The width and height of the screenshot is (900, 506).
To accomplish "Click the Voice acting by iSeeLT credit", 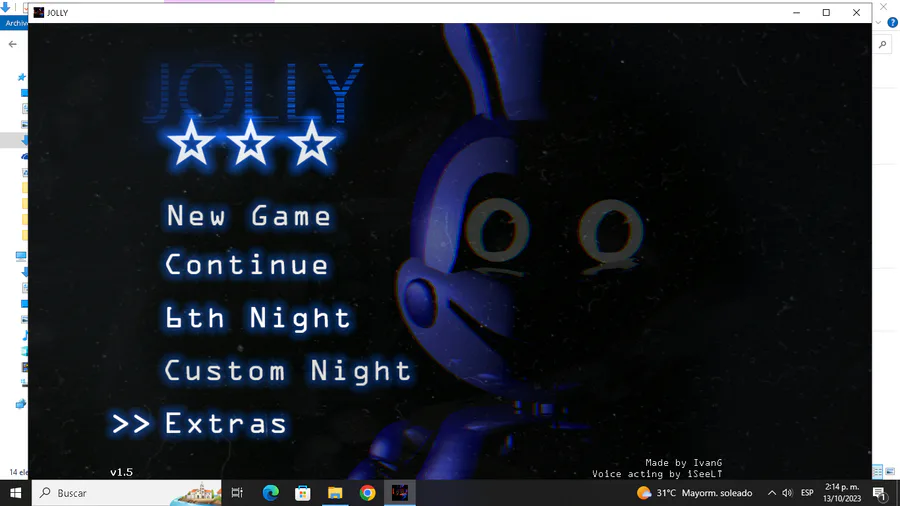I will tap(657, 474).
